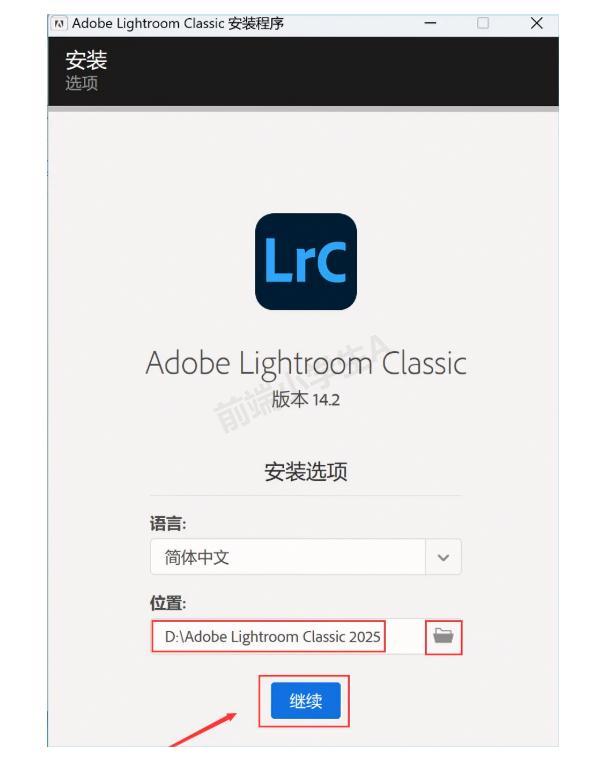This screenshot has width=607, height=761.
Task: Open the 简体中文 language combo box
Action: [x=306, y=557]
